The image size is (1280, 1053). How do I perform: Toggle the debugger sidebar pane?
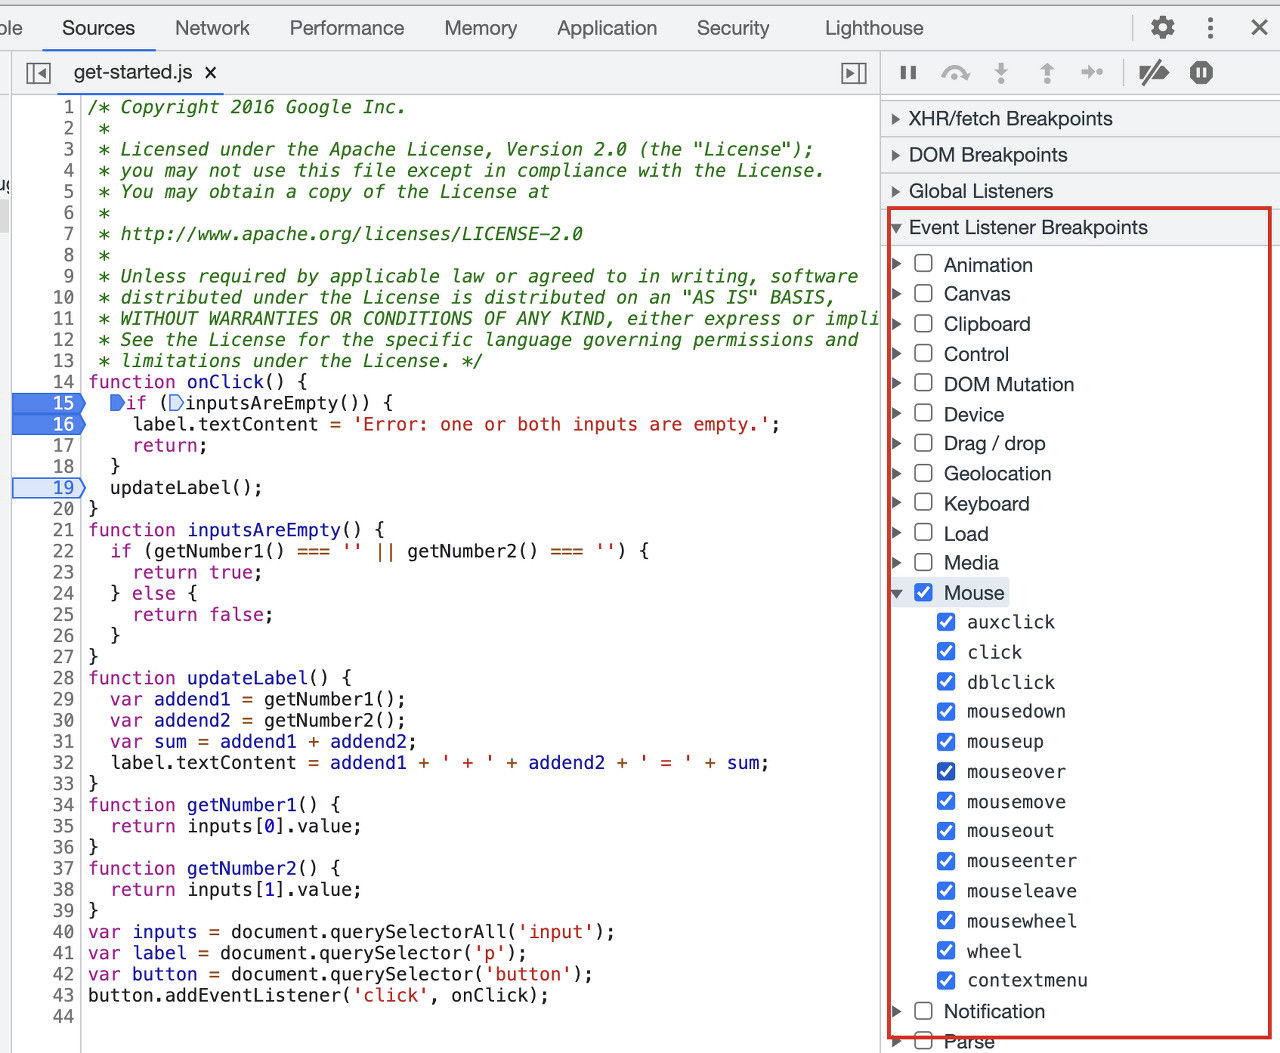(x=854, y=73)
